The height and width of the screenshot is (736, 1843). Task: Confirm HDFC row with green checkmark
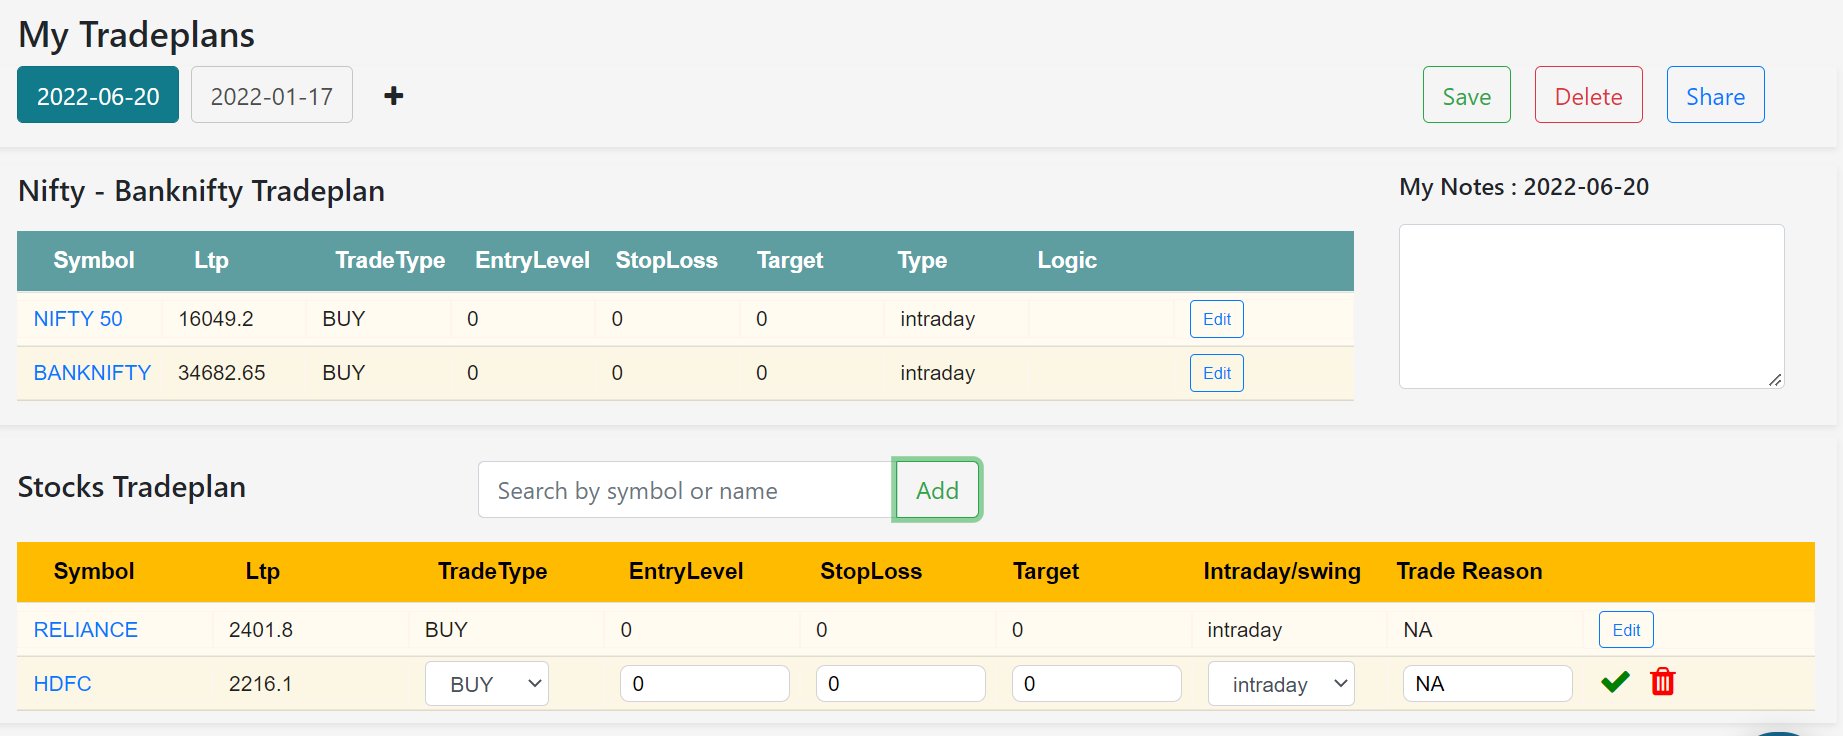point(1615,682)
